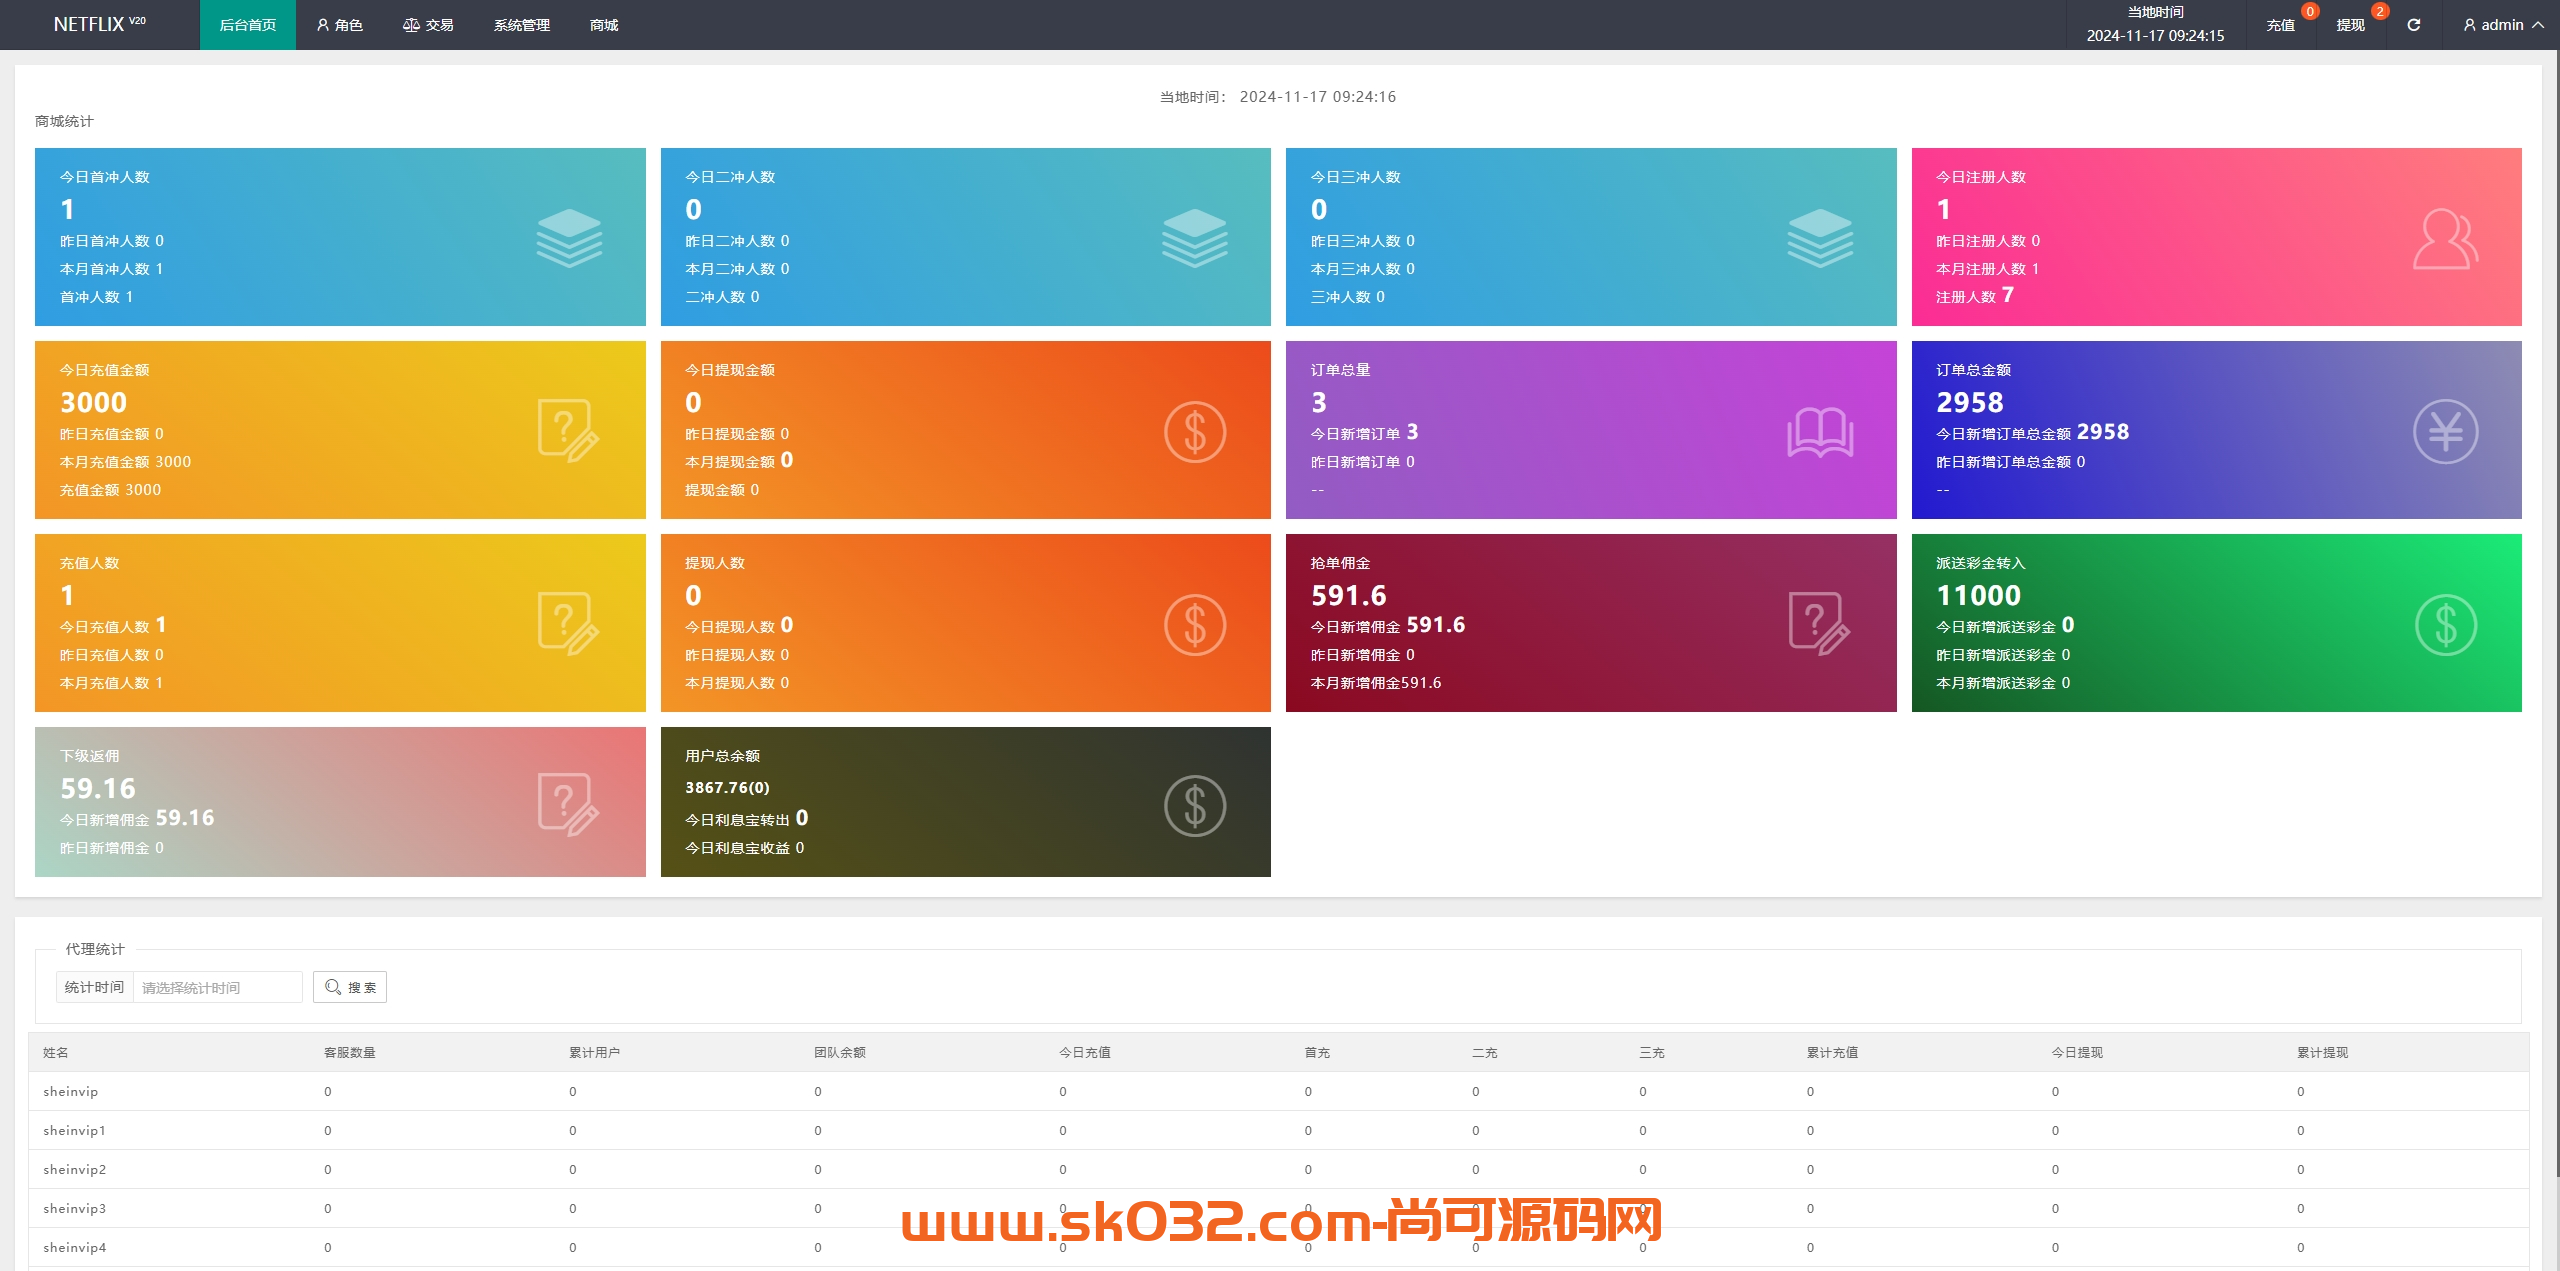Click the 二充 column header
This screenshot has width=2560, height=1271.
(1485, 1052)
